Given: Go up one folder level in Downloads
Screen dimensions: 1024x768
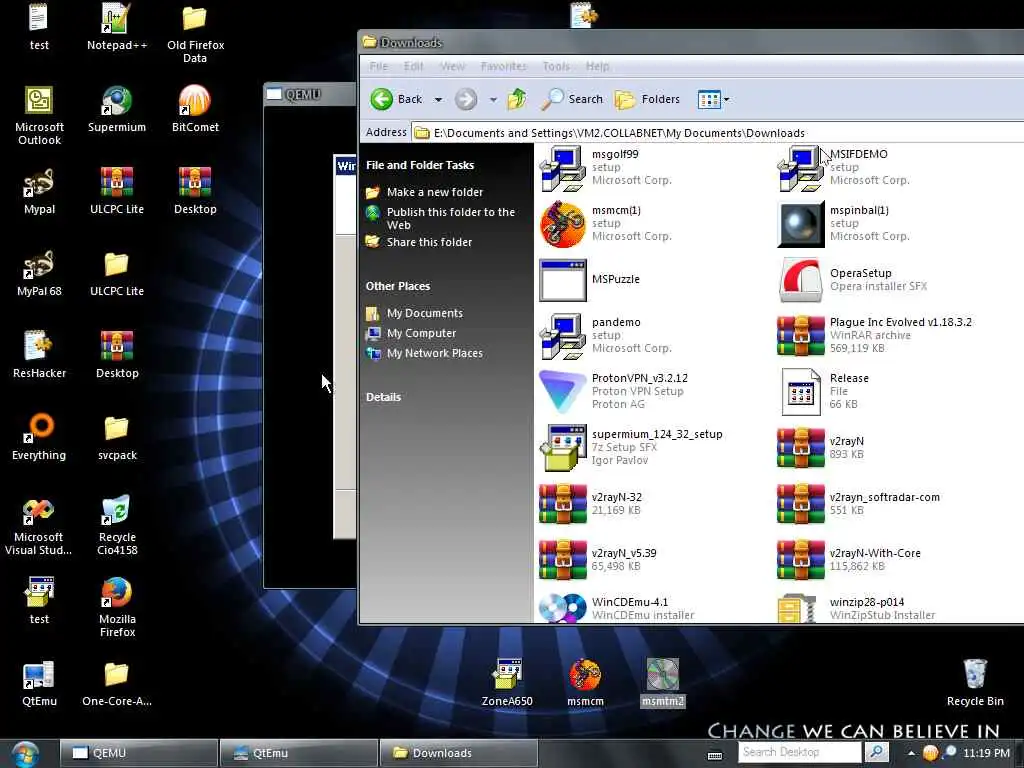Looking at the screenshot, I should click(517, 99).
